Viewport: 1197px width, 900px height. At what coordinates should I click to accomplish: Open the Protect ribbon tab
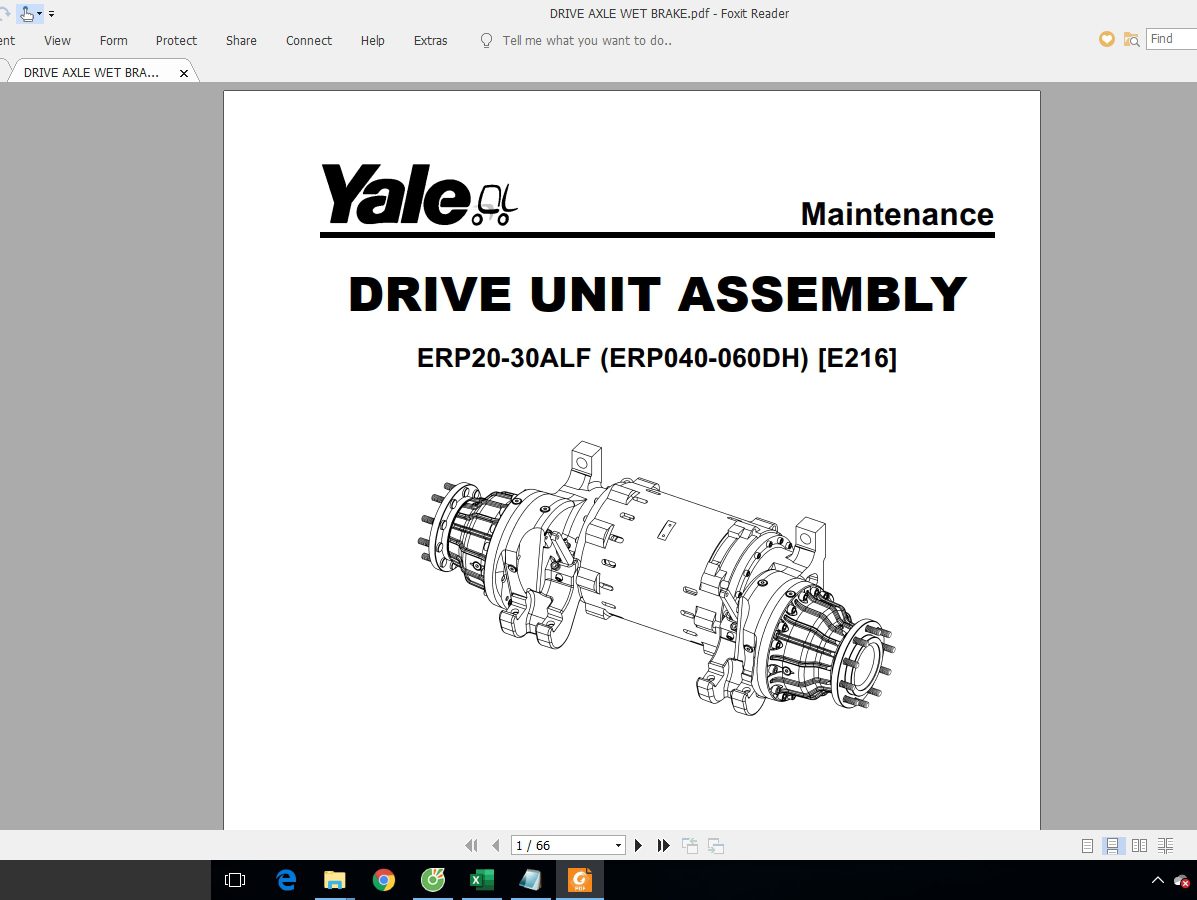click(176, 40)
